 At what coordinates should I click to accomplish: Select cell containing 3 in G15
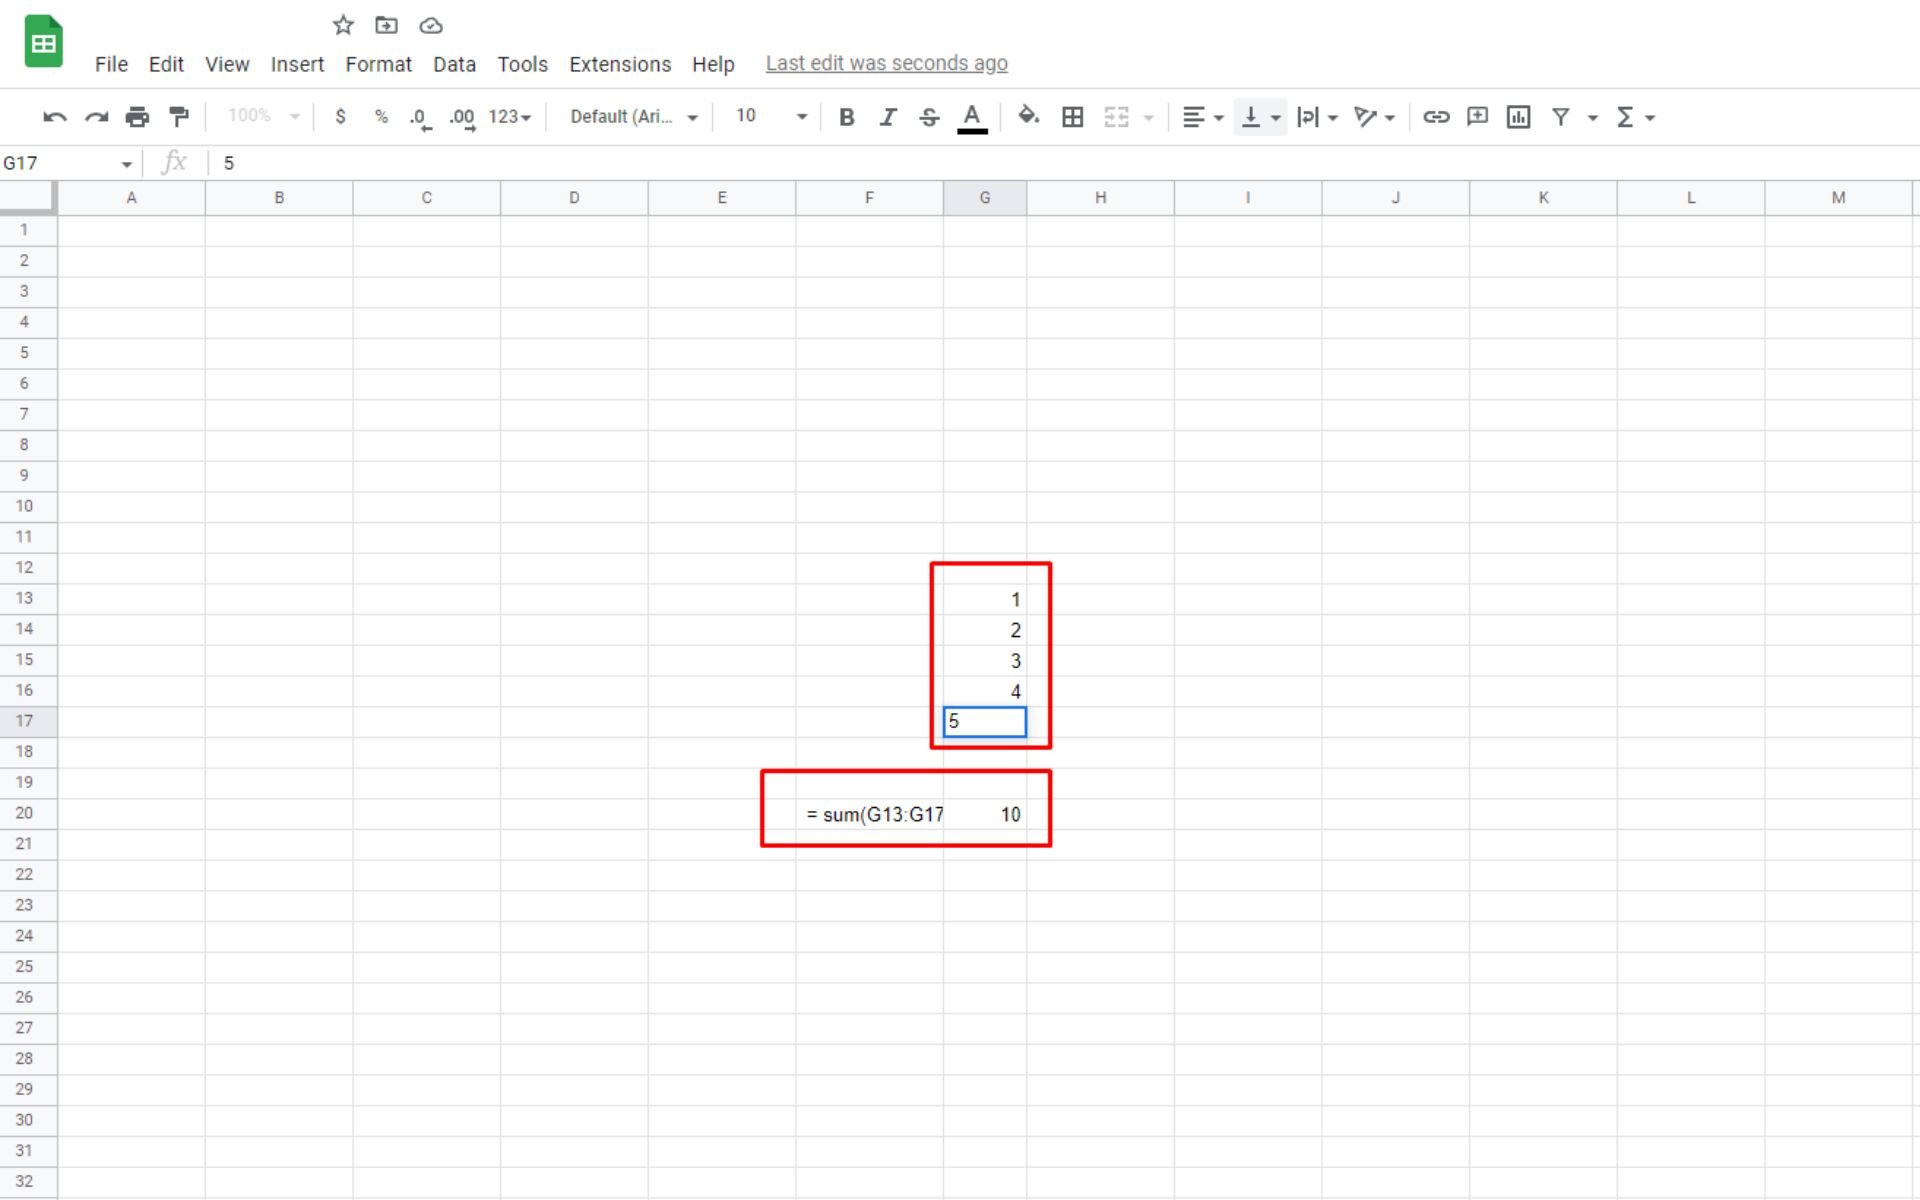tap(985, 661)
